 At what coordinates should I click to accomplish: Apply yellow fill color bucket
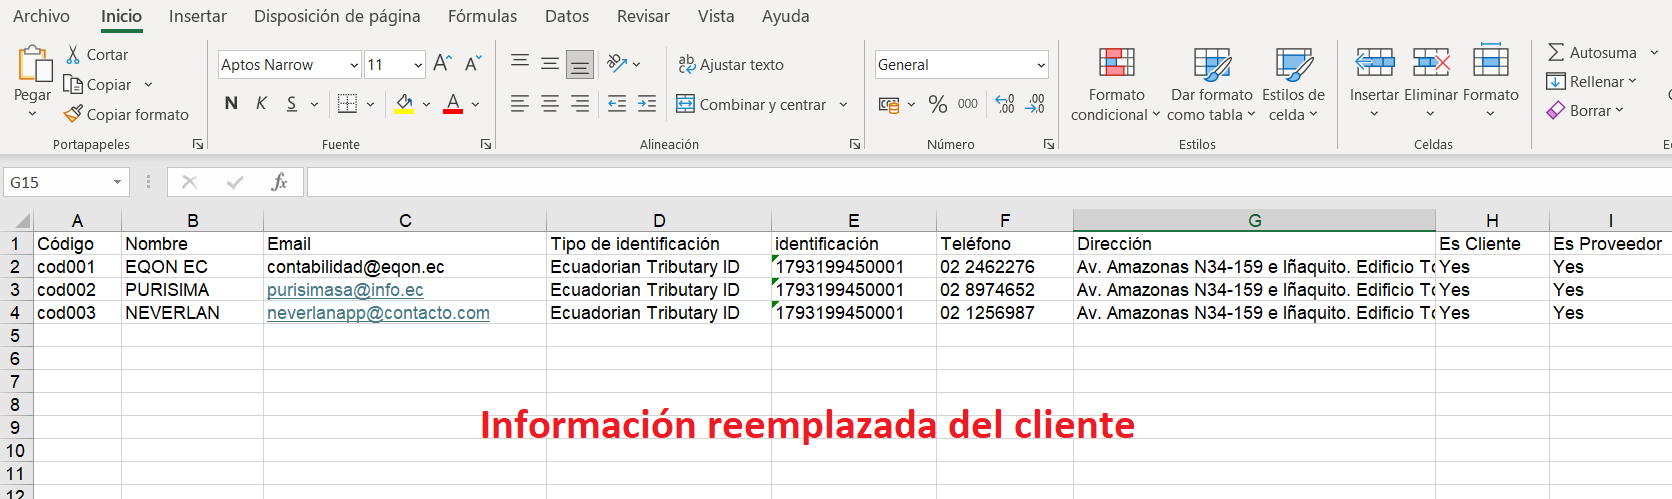click(404, 103)
